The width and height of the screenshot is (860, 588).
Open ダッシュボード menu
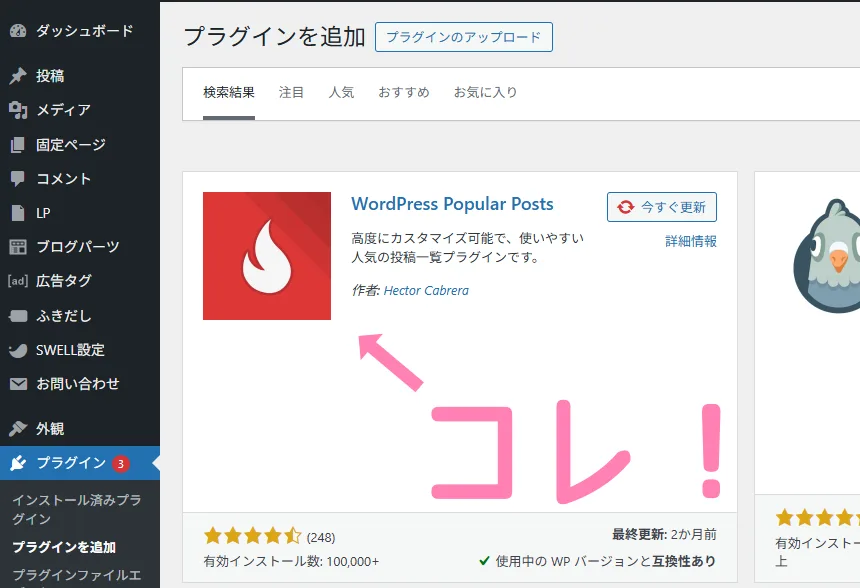coord(80,31)
